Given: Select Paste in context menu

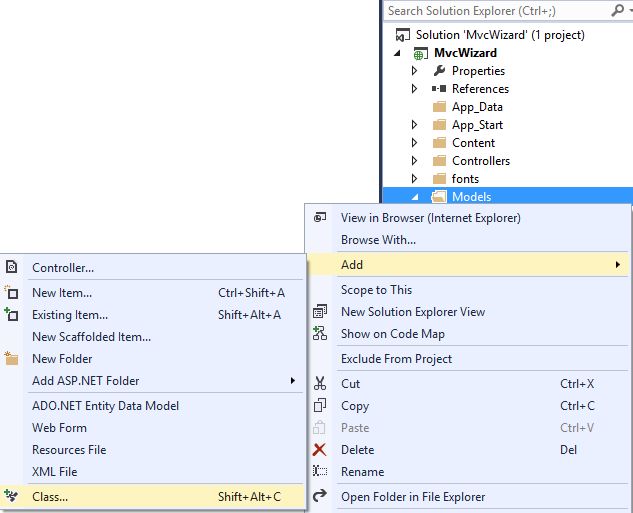Looking at the screenshot, I should pyautogui.click(x=468, y=427).
